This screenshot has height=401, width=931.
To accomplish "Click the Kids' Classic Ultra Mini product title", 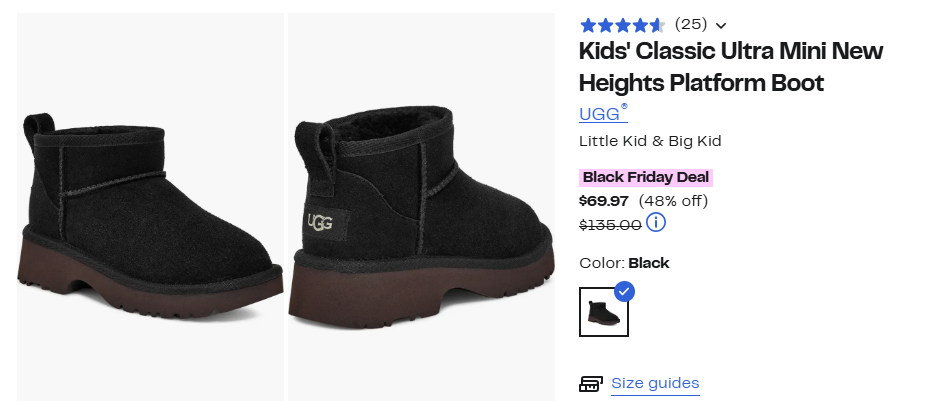I will pos(731,67).
